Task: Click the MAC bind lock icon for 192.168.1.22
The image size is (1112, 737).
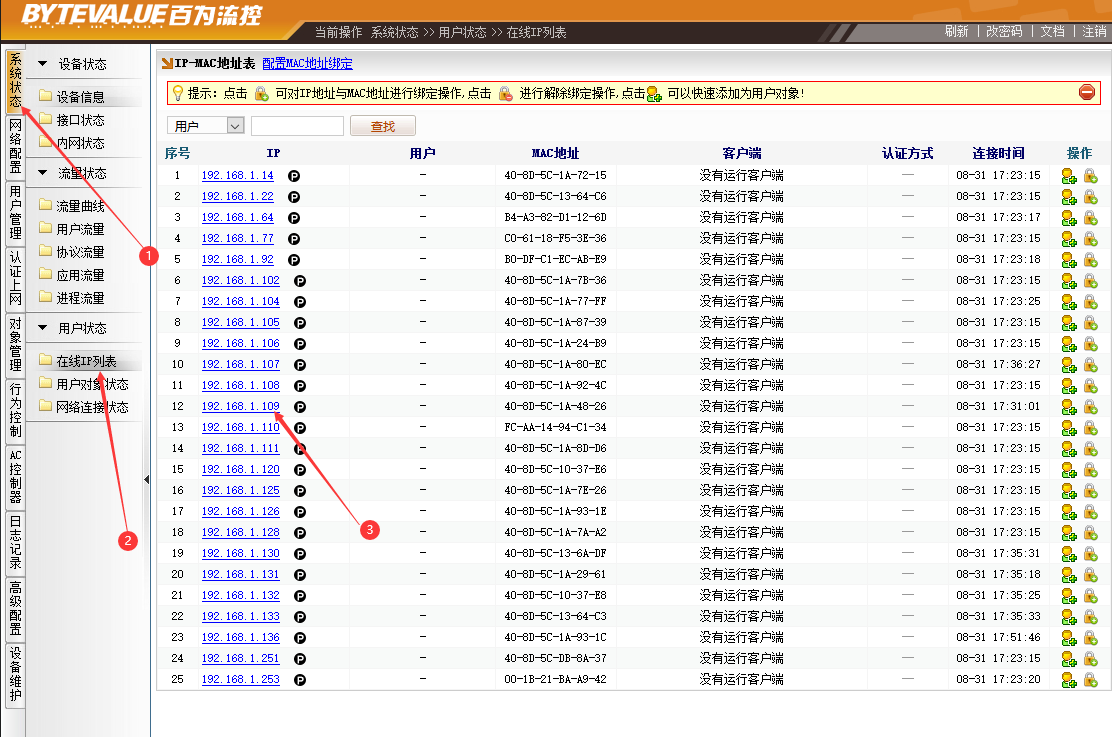Action: coord(1090,197)
